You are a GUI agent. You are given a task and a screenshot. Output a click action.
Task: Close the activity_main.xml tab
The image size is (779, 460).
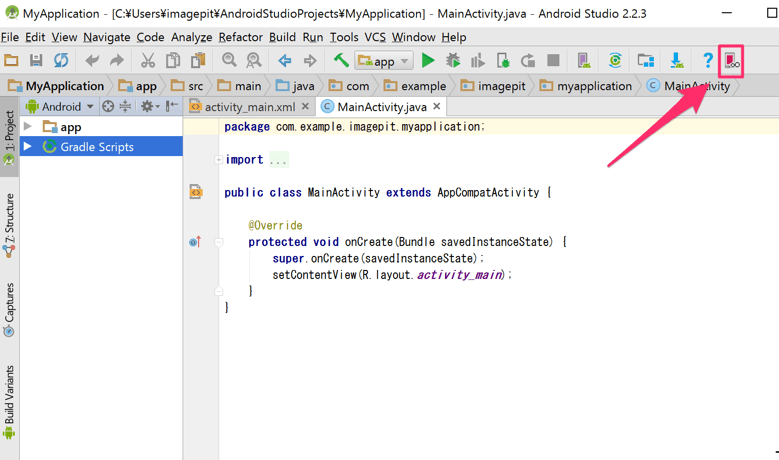pyautogui.click(x=306, y=106)
